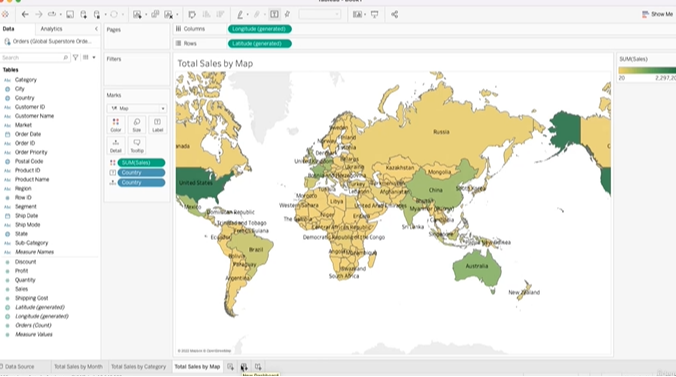The image size is (676, 377).
Task: Select the Order Date field
Action: [x=28, y=134]
